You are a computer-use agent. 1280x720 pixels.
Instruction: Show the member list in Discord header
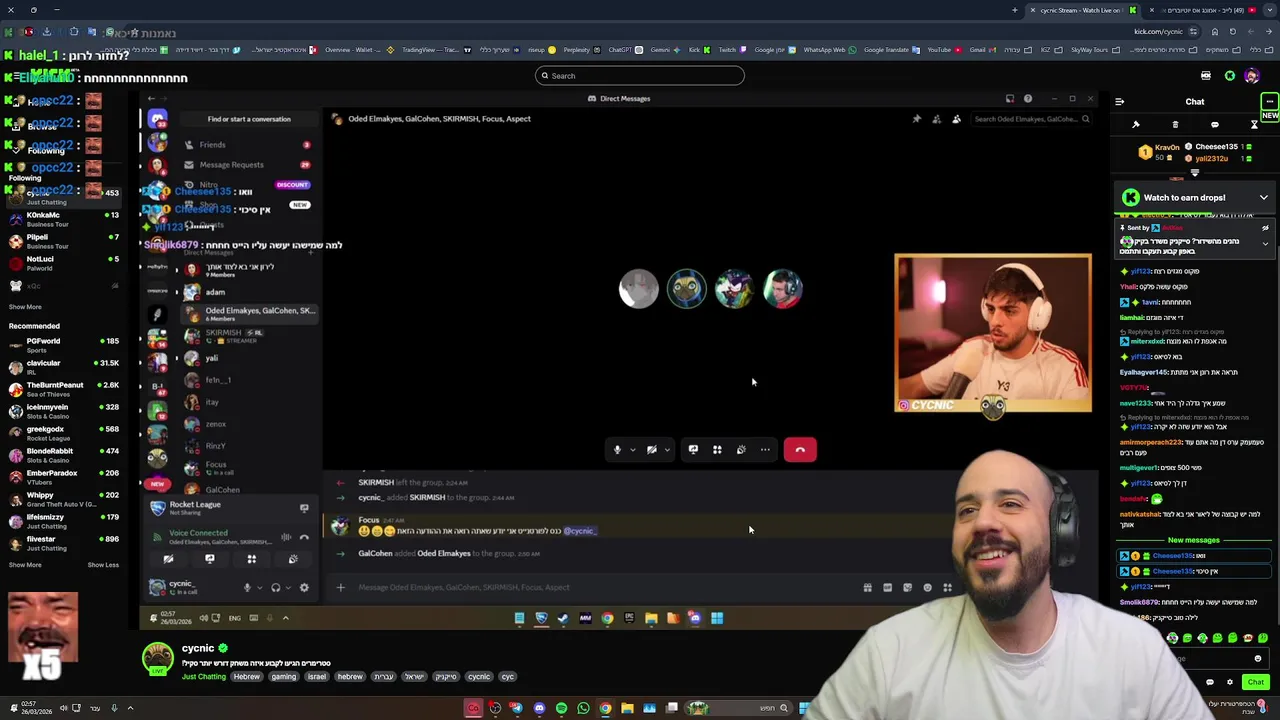pyautogui.click(x=957, y=119)
